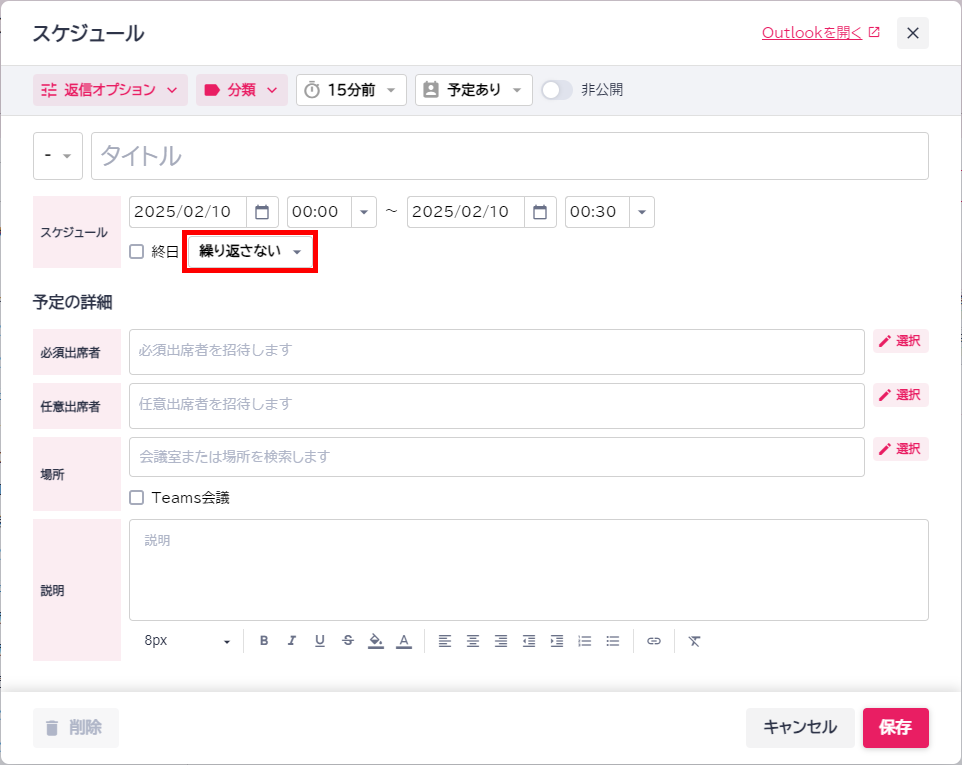Click the 保存 save button
The height and width of the screenshot is (765, 962).
click(x=896, y=728)
